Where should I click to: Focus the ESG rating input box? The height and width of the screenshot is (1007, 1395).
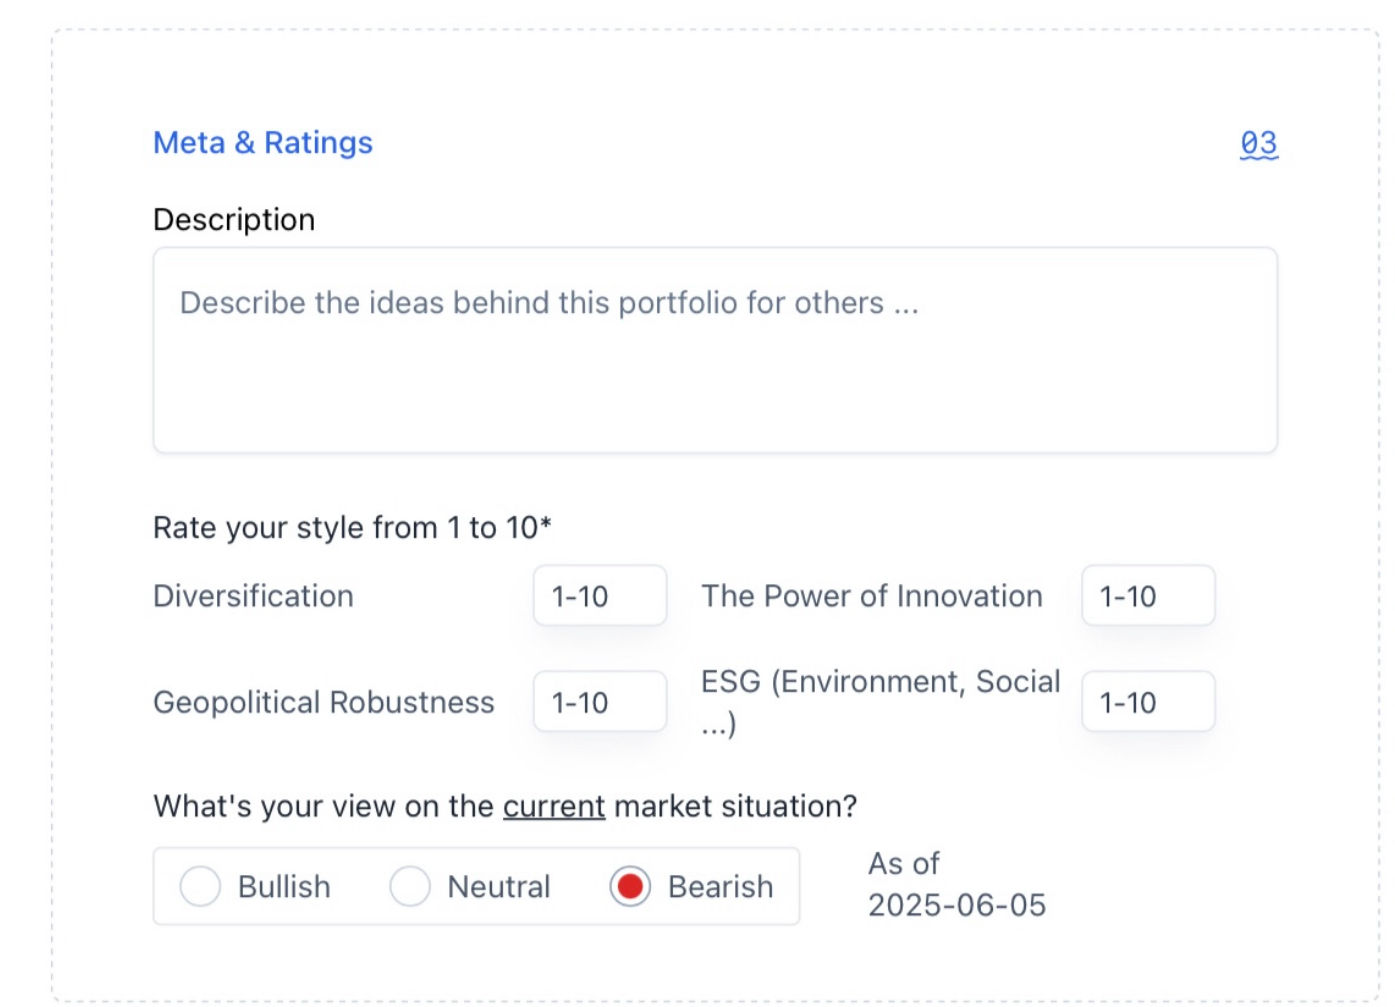coord(1148,702)
